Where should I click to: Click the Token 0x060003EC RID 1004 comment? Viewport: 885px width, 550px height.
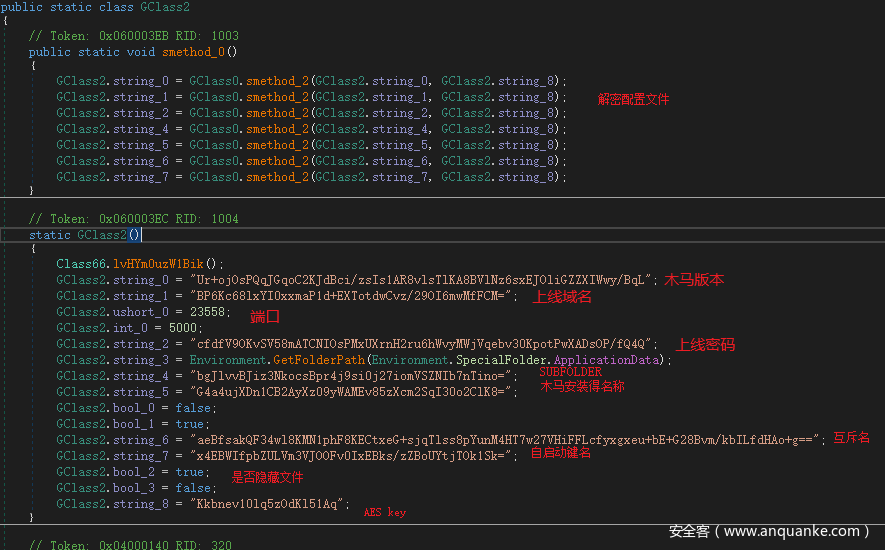tap(133, 218)
